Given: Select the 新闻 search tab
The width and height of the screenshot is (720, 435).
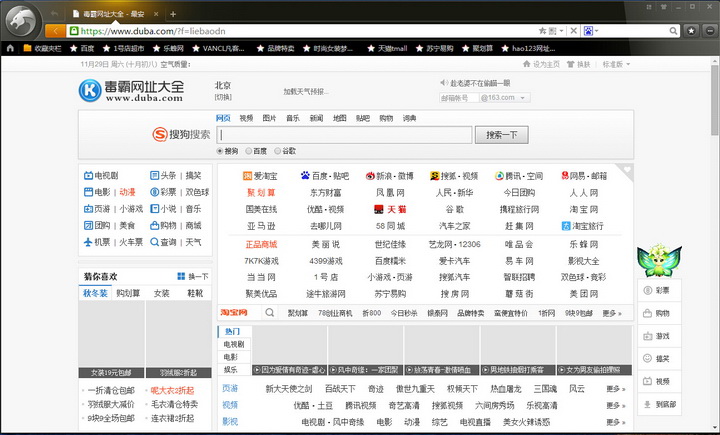Looking at the screenshot, I should click(316, 118).
